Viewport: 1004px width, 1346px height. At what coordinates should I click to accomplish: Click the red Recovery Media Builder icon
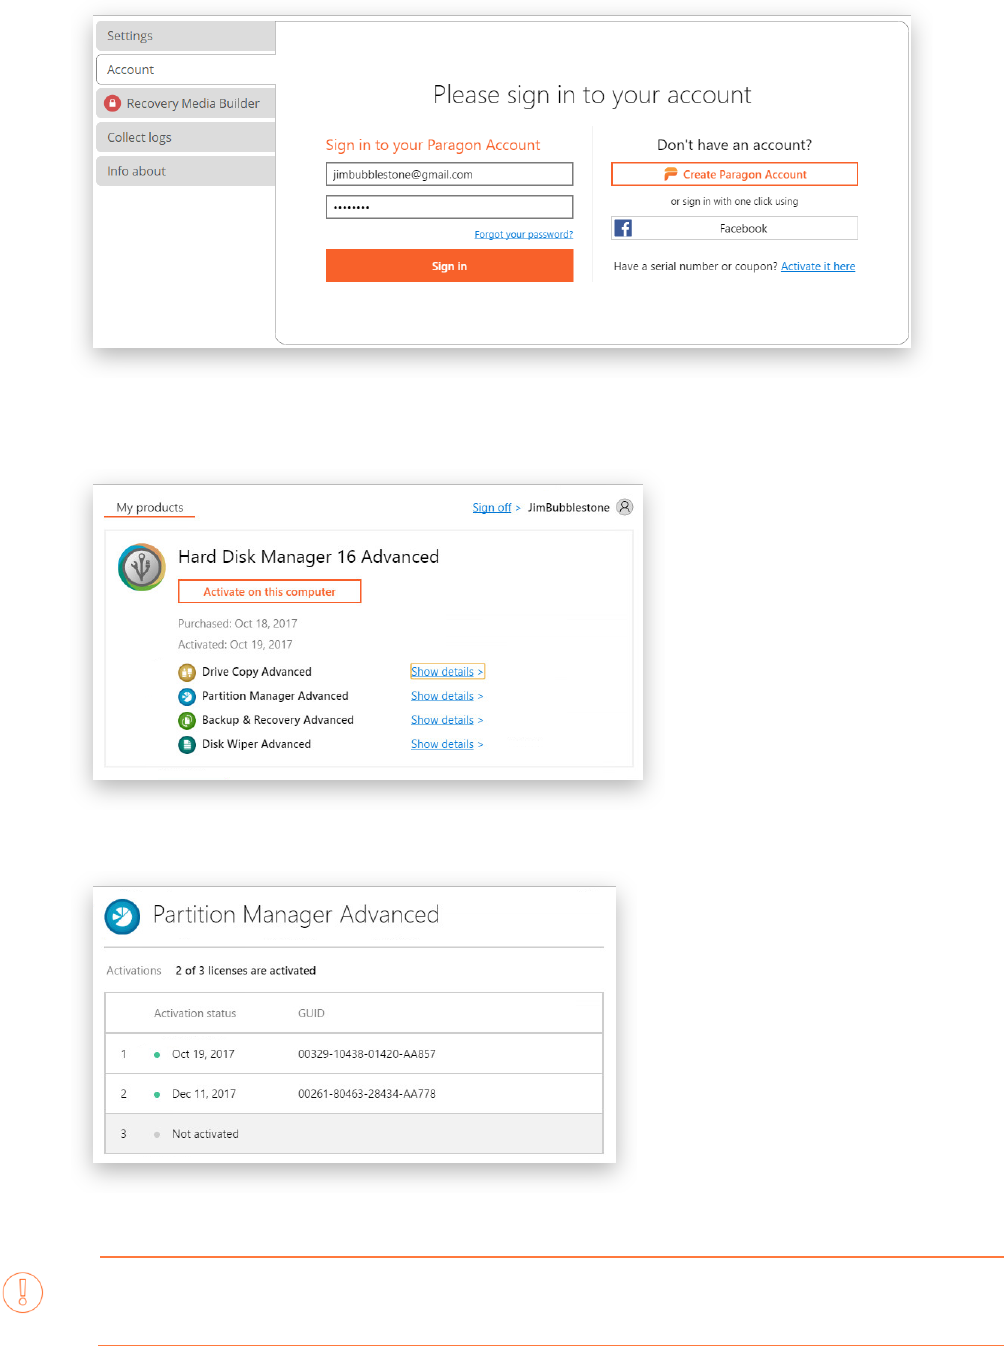click(x=113, y=103)
